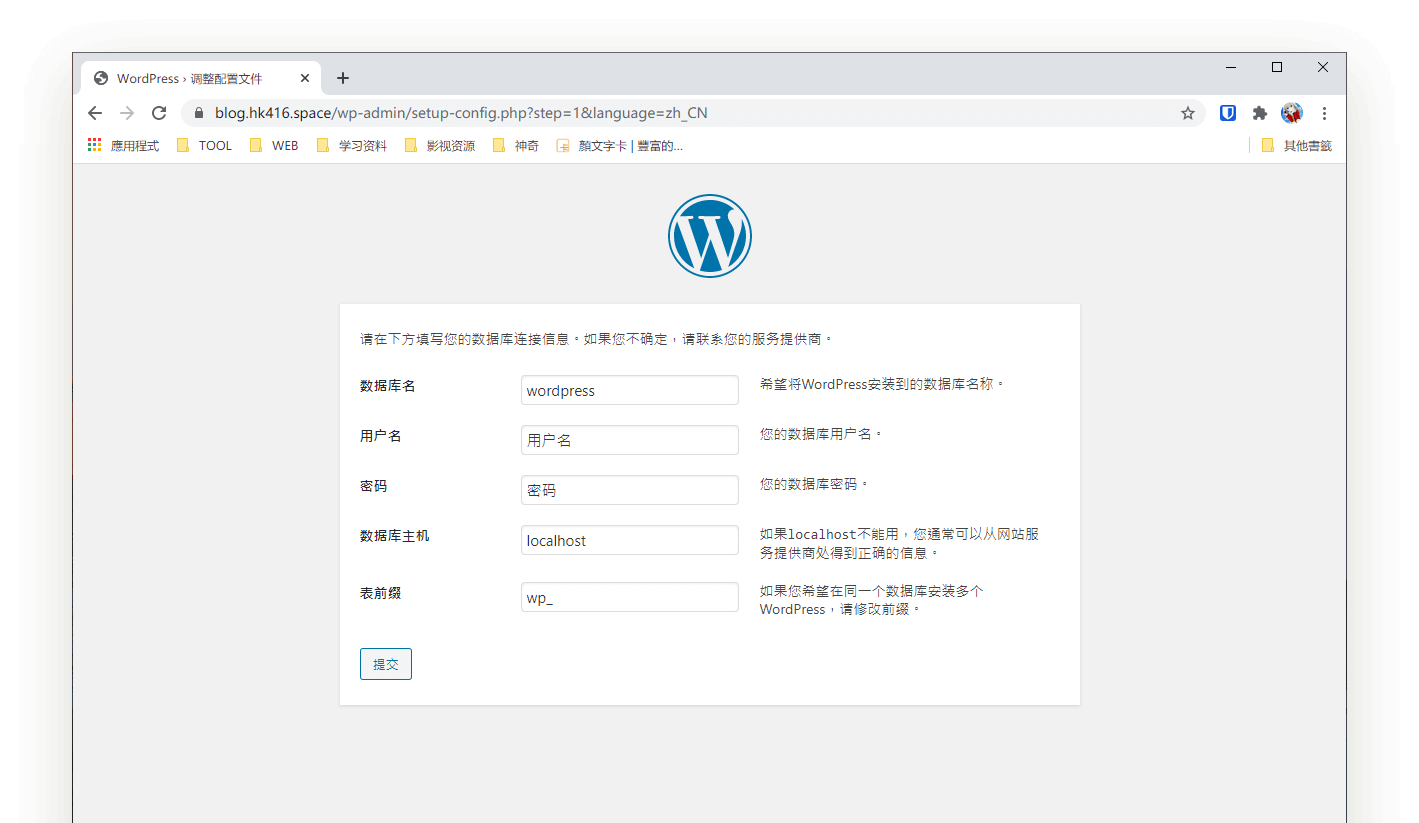Click the 提交 submit button
This screenshot has width=1419, height=823.
coord(386,664)
